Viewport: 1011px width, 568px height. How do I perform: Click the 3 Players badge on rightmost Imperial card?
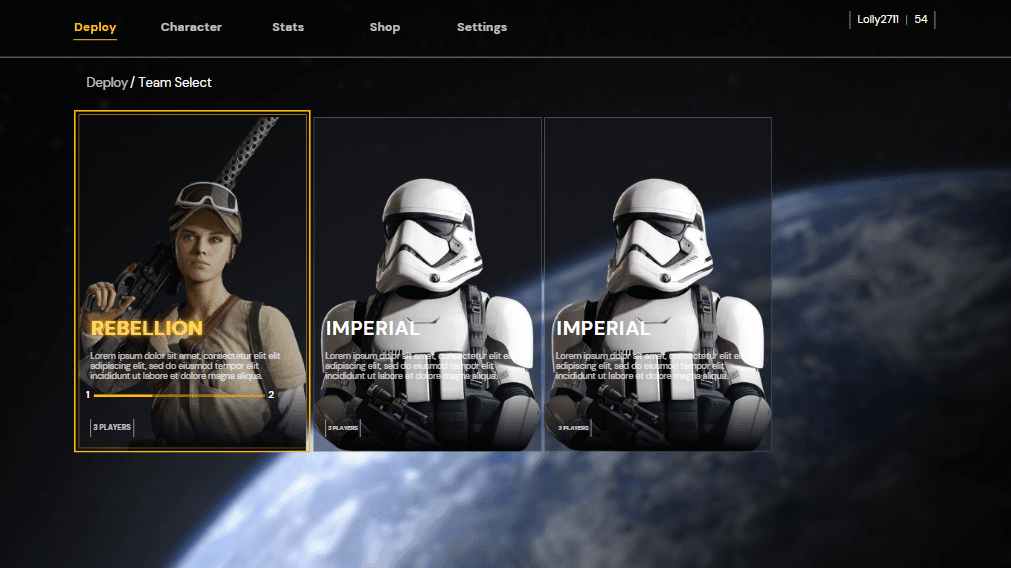[573, 428]
